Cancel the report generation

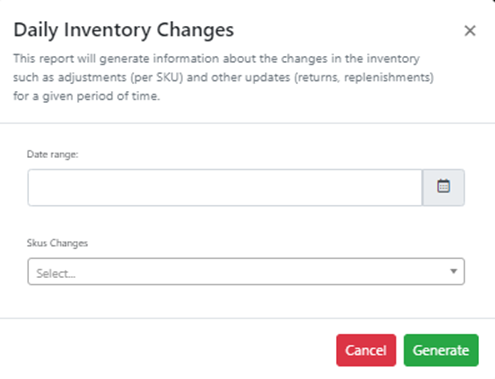366,350
